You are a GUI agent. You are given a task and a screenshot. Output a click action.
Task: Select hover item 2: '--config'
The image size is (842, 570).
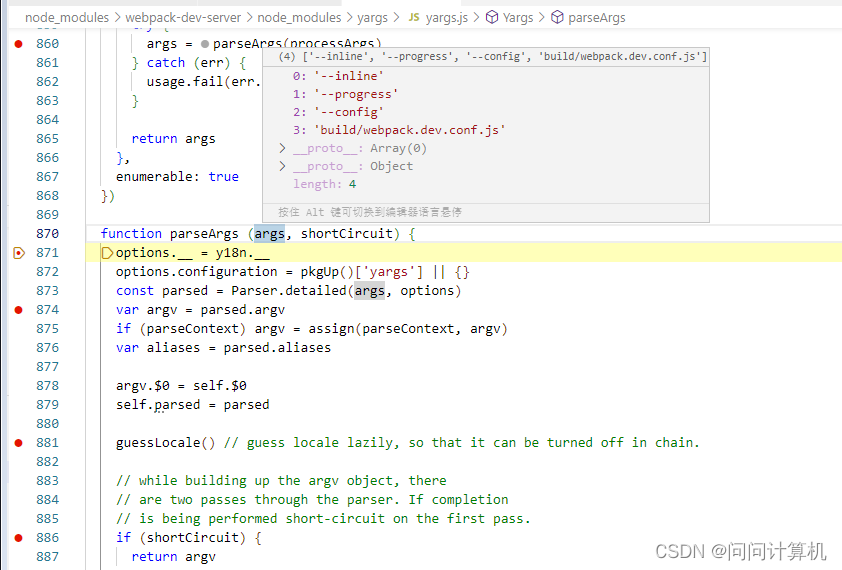[338, 112]
